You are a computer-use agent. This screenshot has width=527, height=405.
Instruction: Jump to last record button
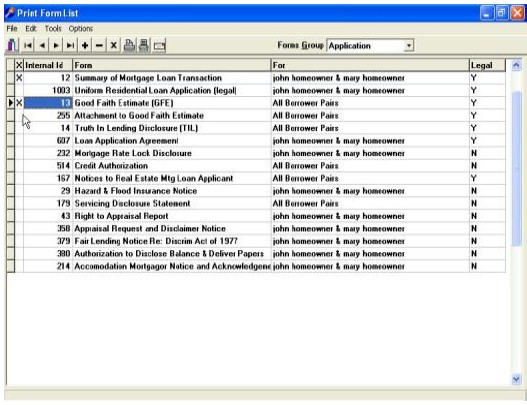[71, 45]
